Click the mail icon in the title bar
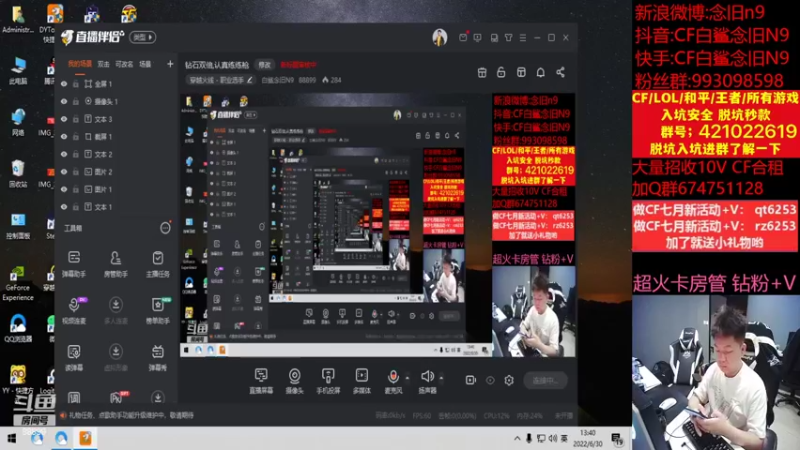 tap(463, 37)
